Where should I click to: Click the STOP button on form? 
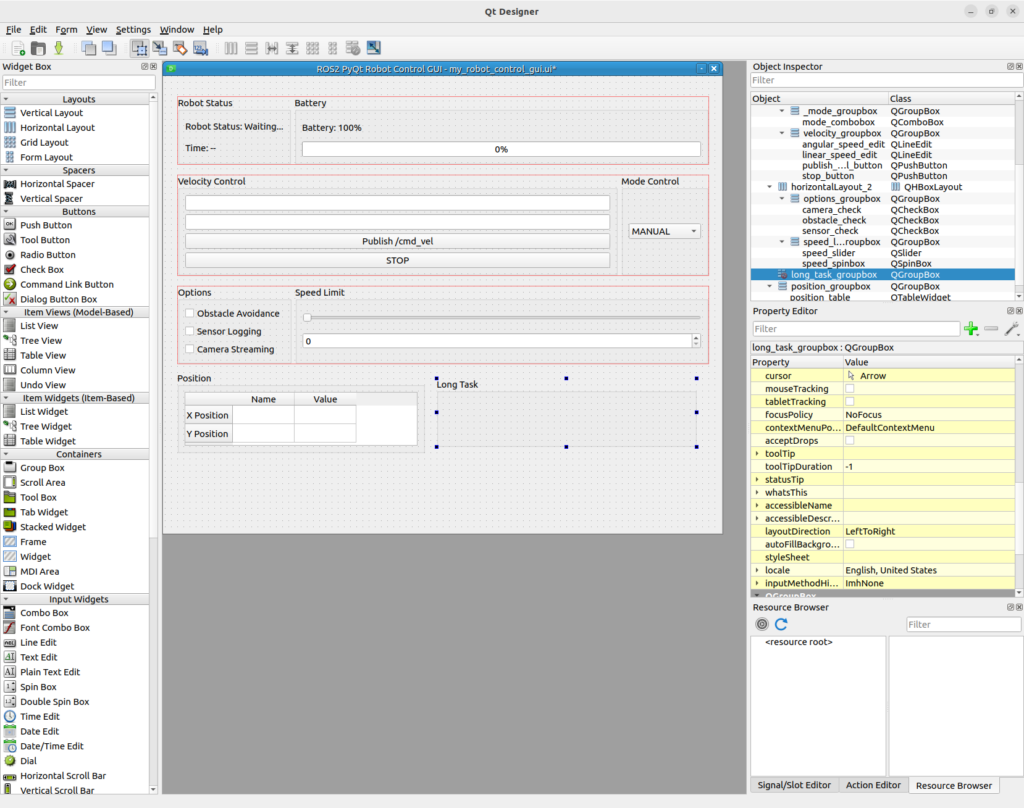397,260
